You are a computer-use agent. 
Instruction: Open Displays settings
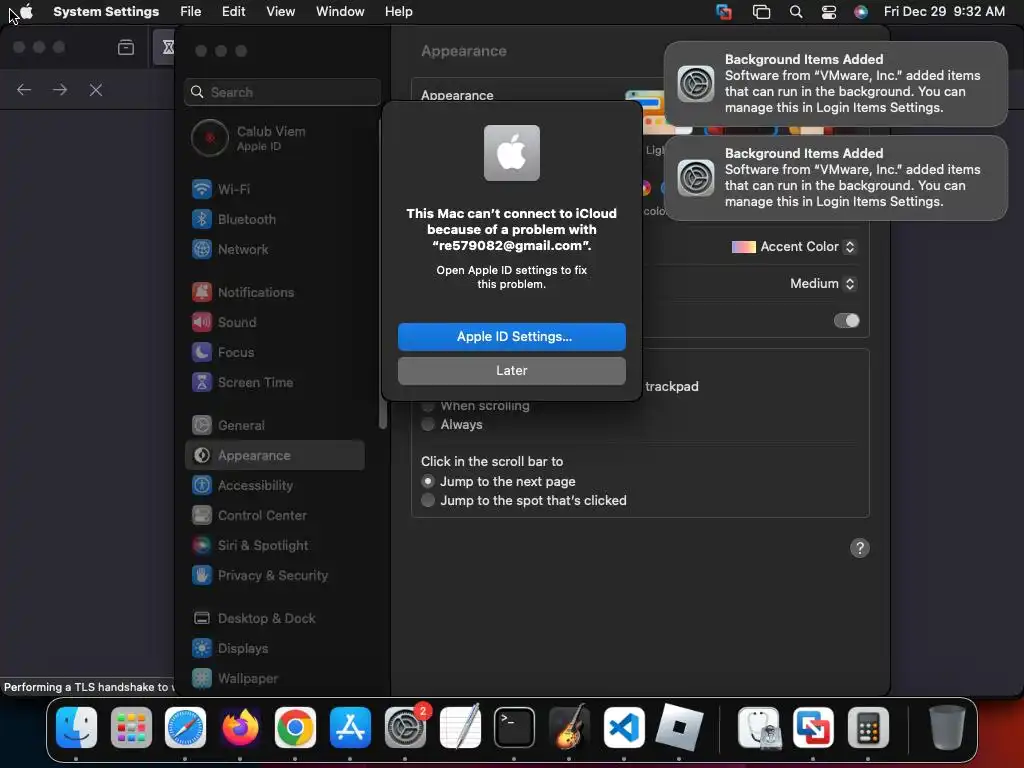tap(274, 649)
